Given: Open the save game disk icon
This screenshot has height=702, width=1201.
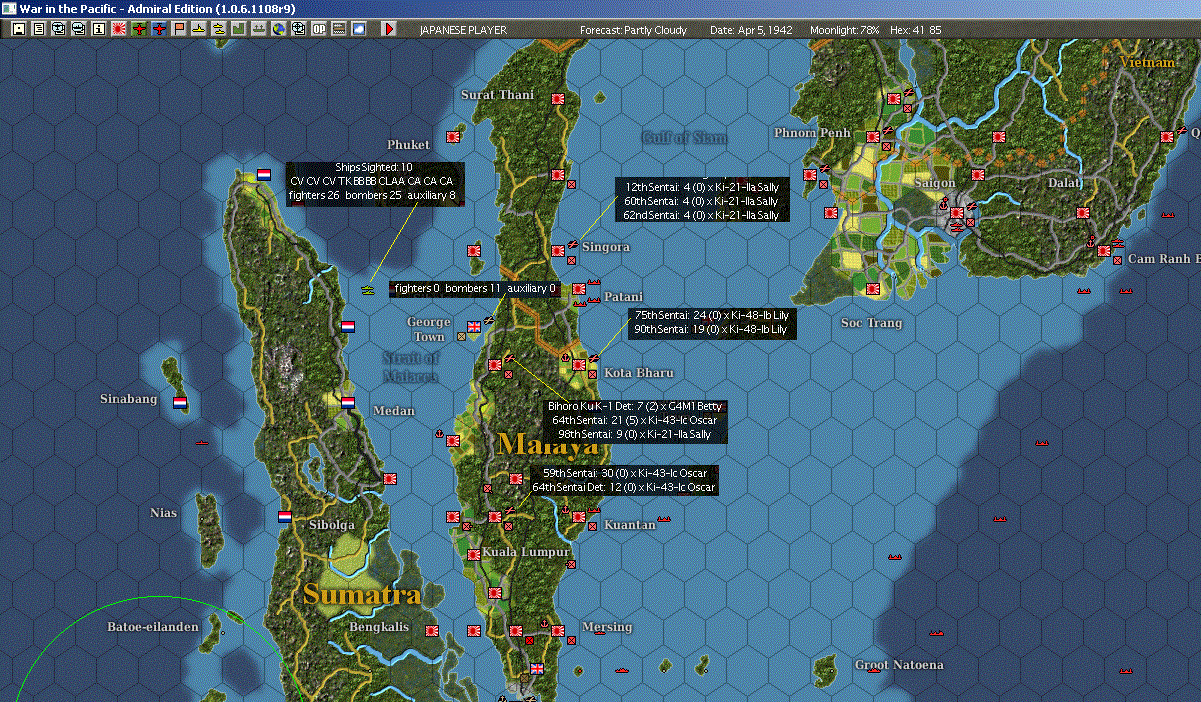Looking at the screenshot, I should pyautogui.click(x=19, y=29).
